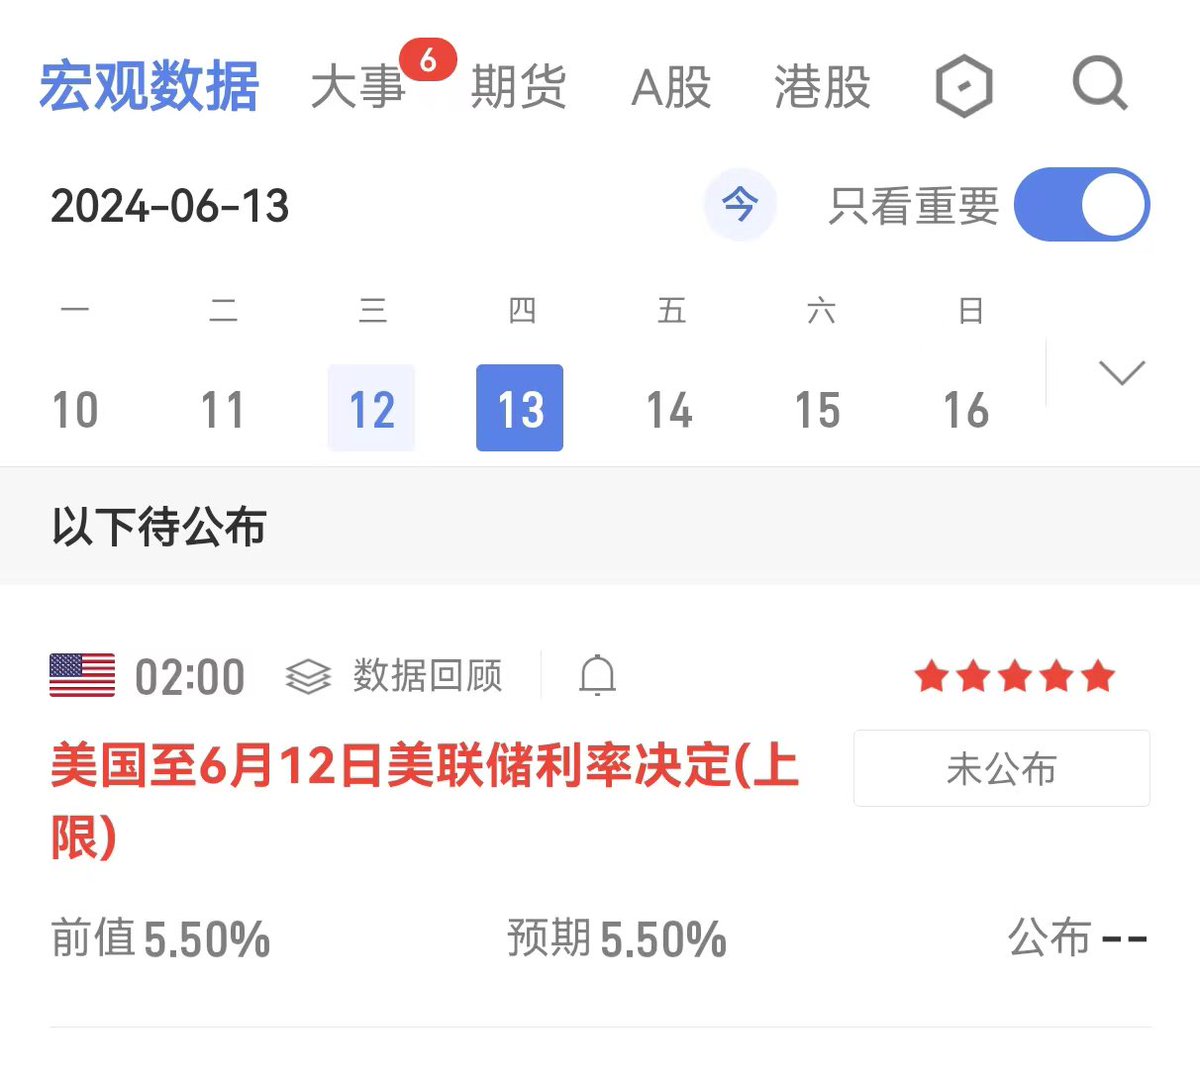The height and width of the screenshot is (1083, 1200).
Task: Open the 期货 tab
Action: click(518, 86)
